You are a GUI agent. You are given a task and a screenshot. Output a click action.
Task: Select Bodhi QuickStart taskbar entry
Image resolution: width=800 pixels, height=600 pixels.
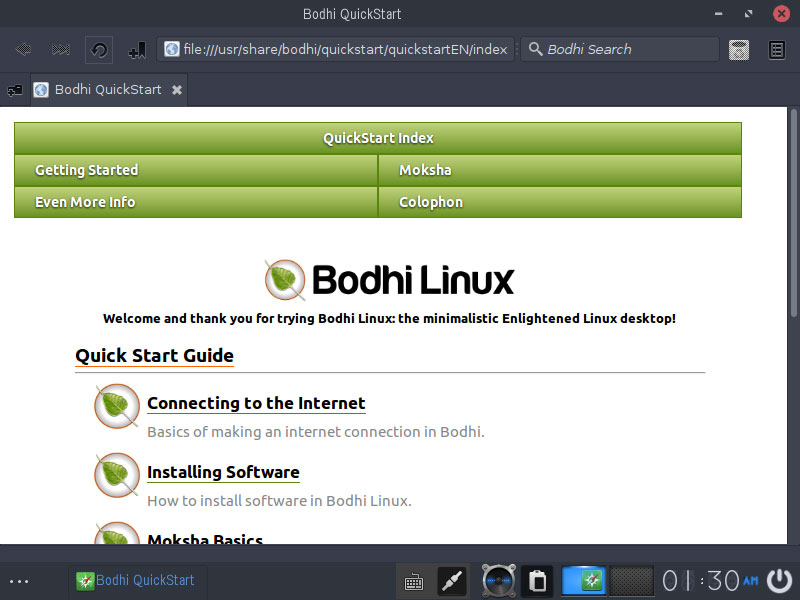click(x=136, y=581)
